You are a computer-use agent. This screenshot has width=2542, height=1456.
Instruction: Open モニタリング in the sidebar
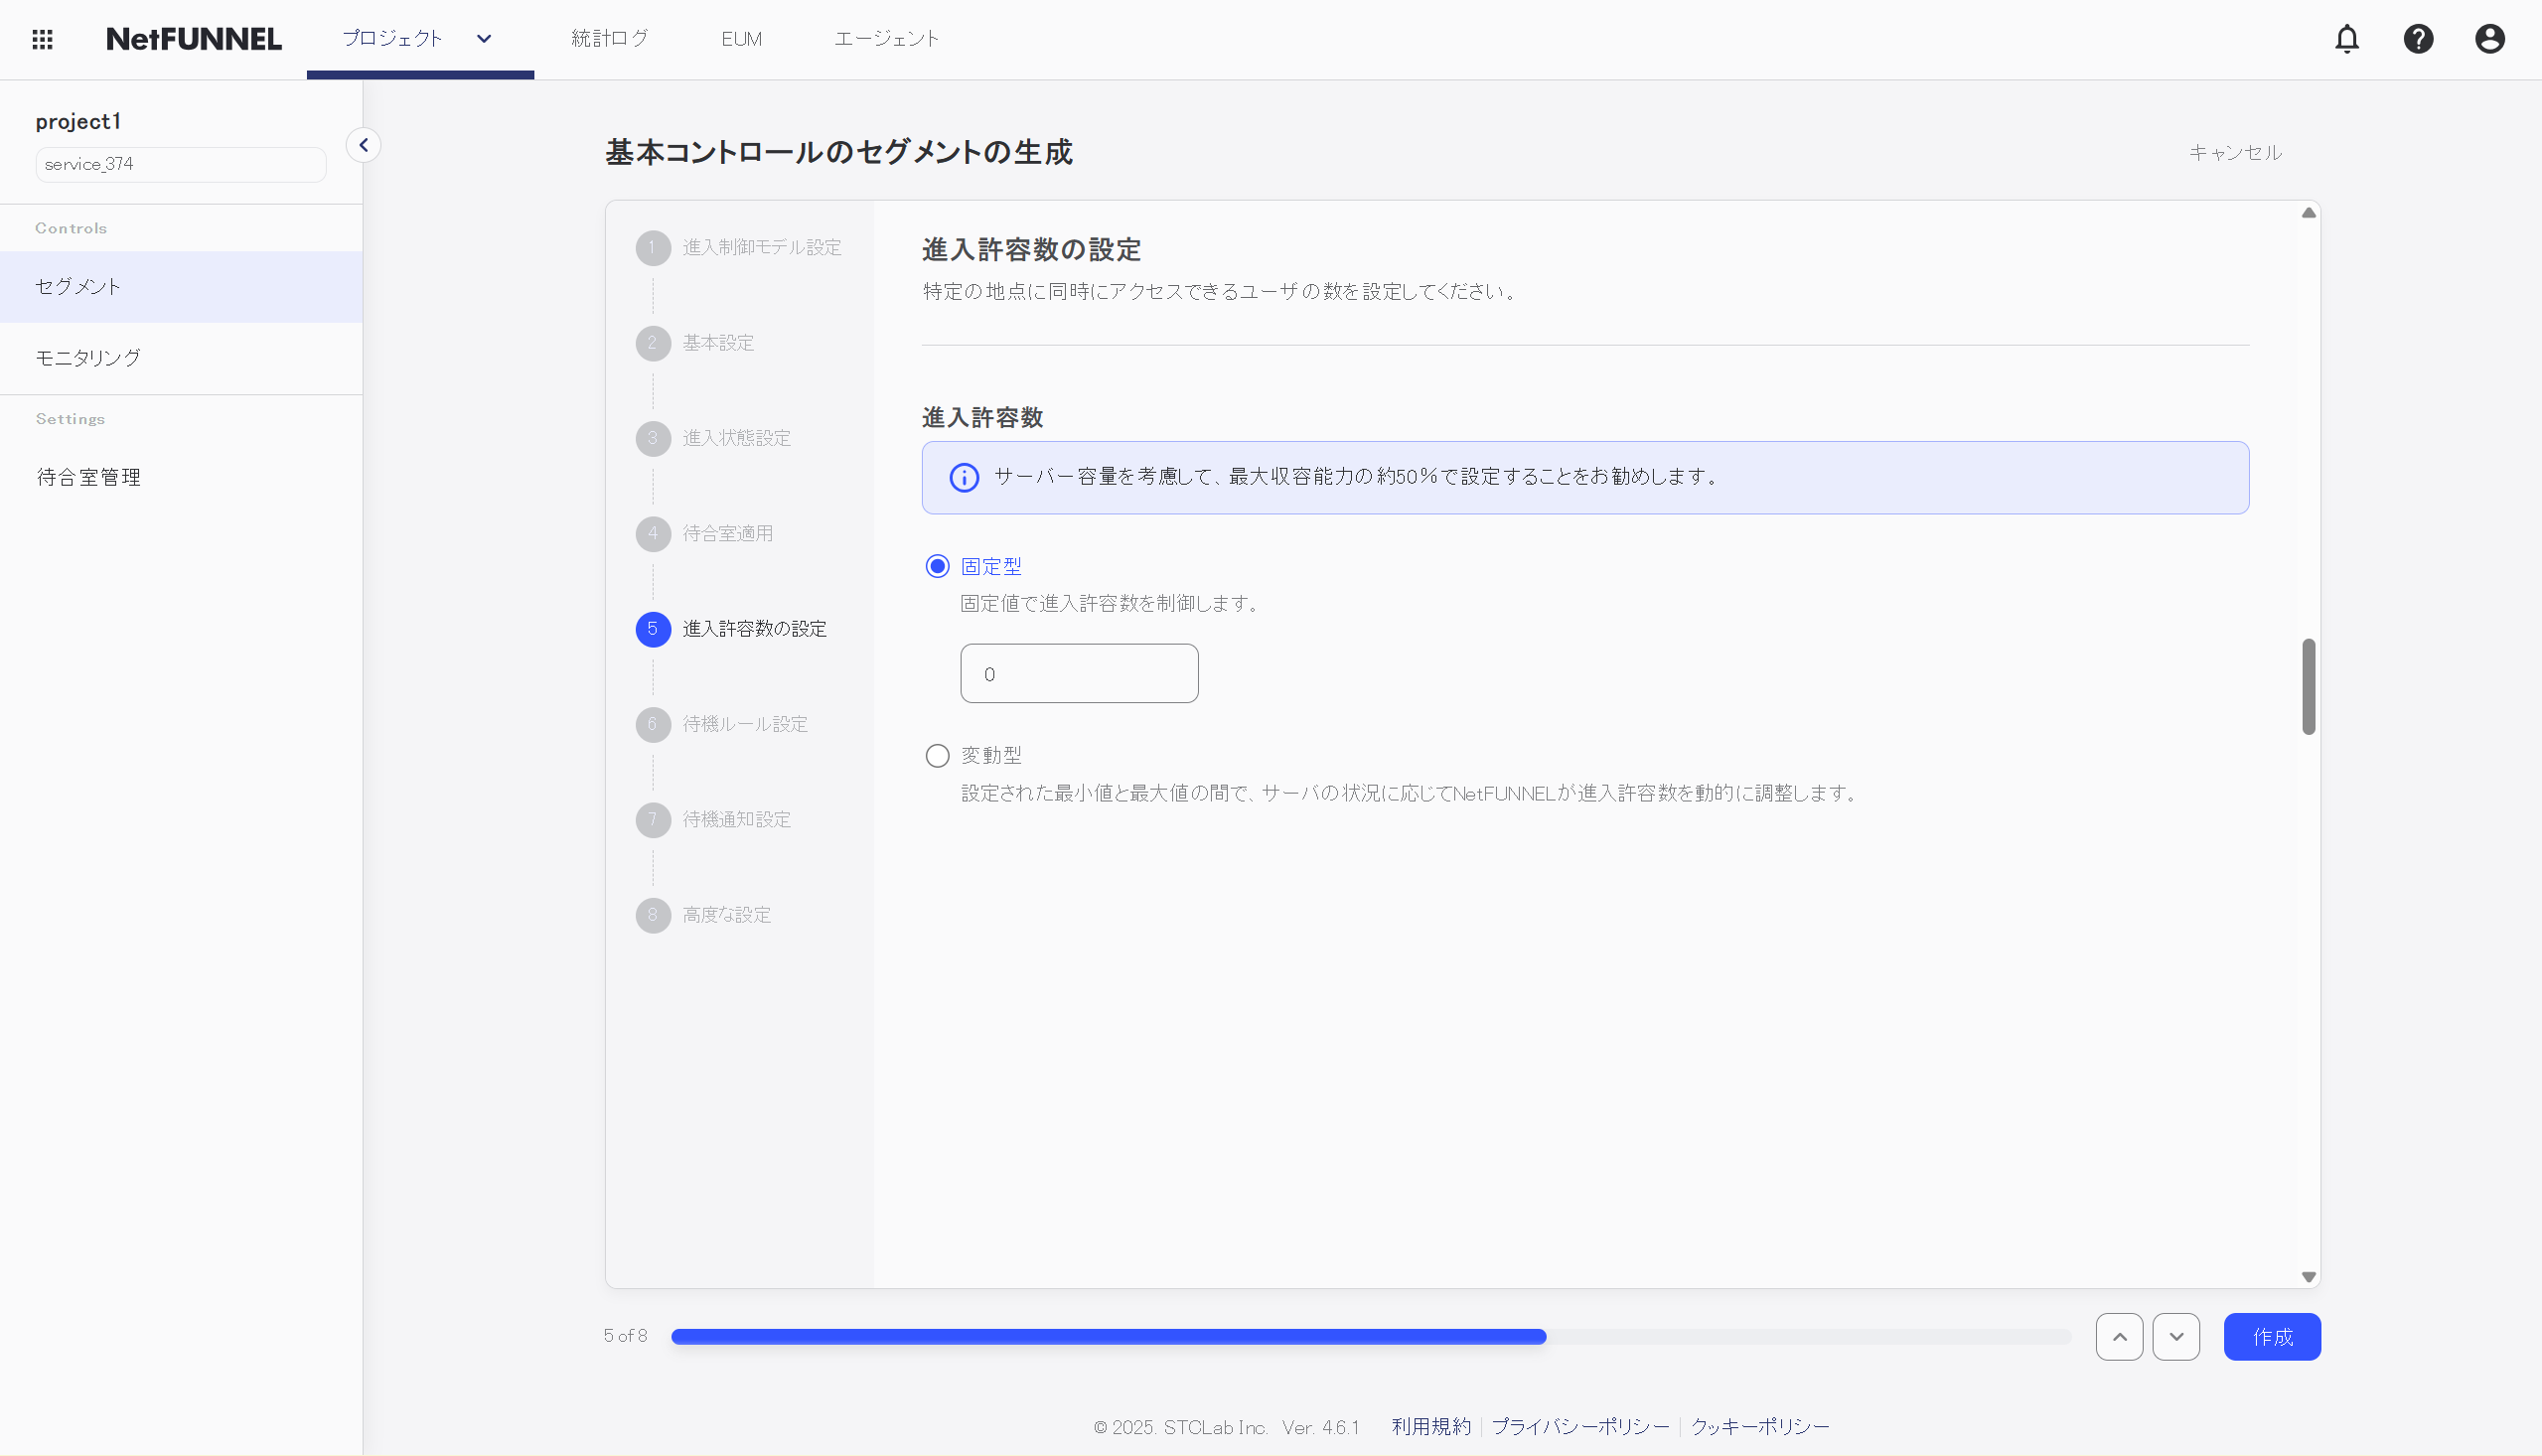point(88,357)
